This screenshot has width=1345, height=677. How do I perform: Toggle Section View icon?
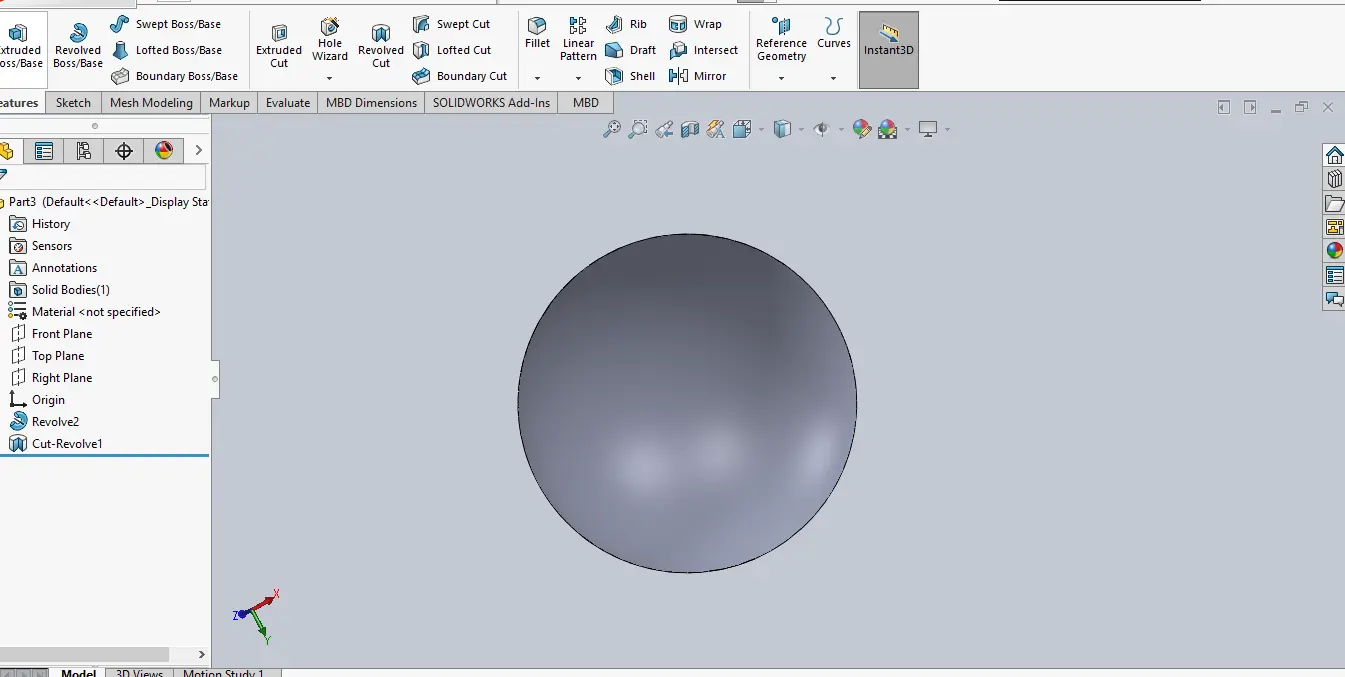point(689,129)
